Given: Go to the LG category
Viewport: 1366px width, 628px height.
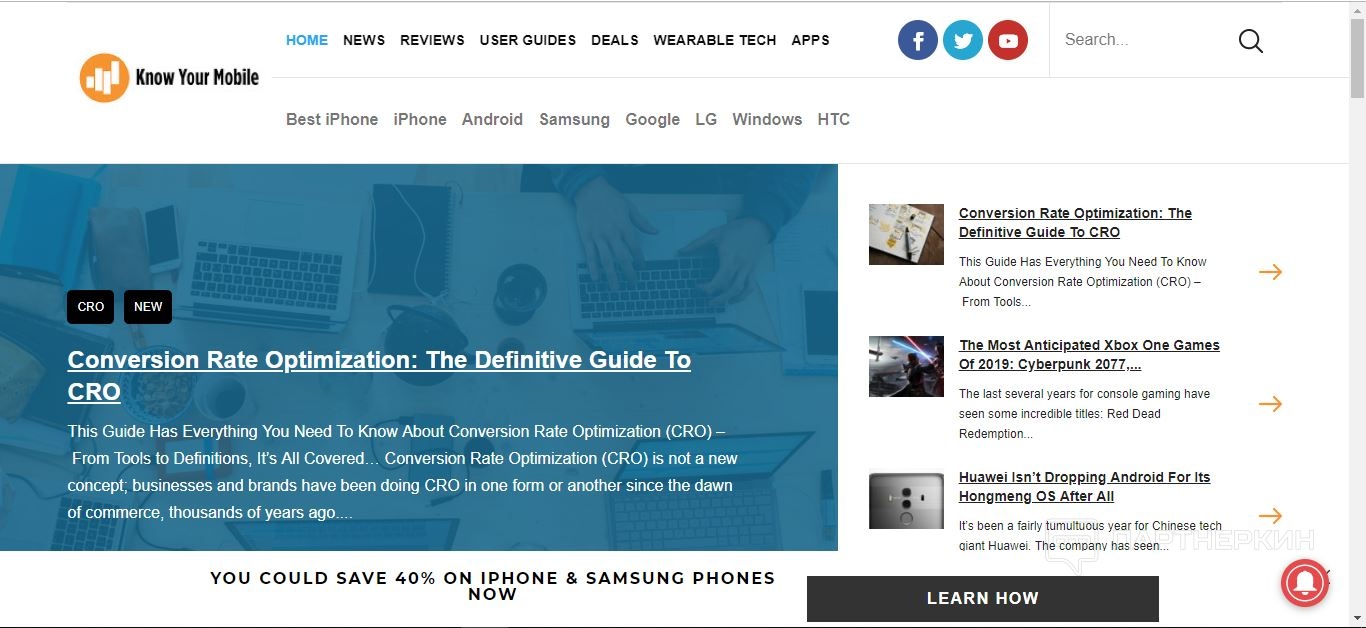Looking at the screenshot, I should [x=706, y=119].
